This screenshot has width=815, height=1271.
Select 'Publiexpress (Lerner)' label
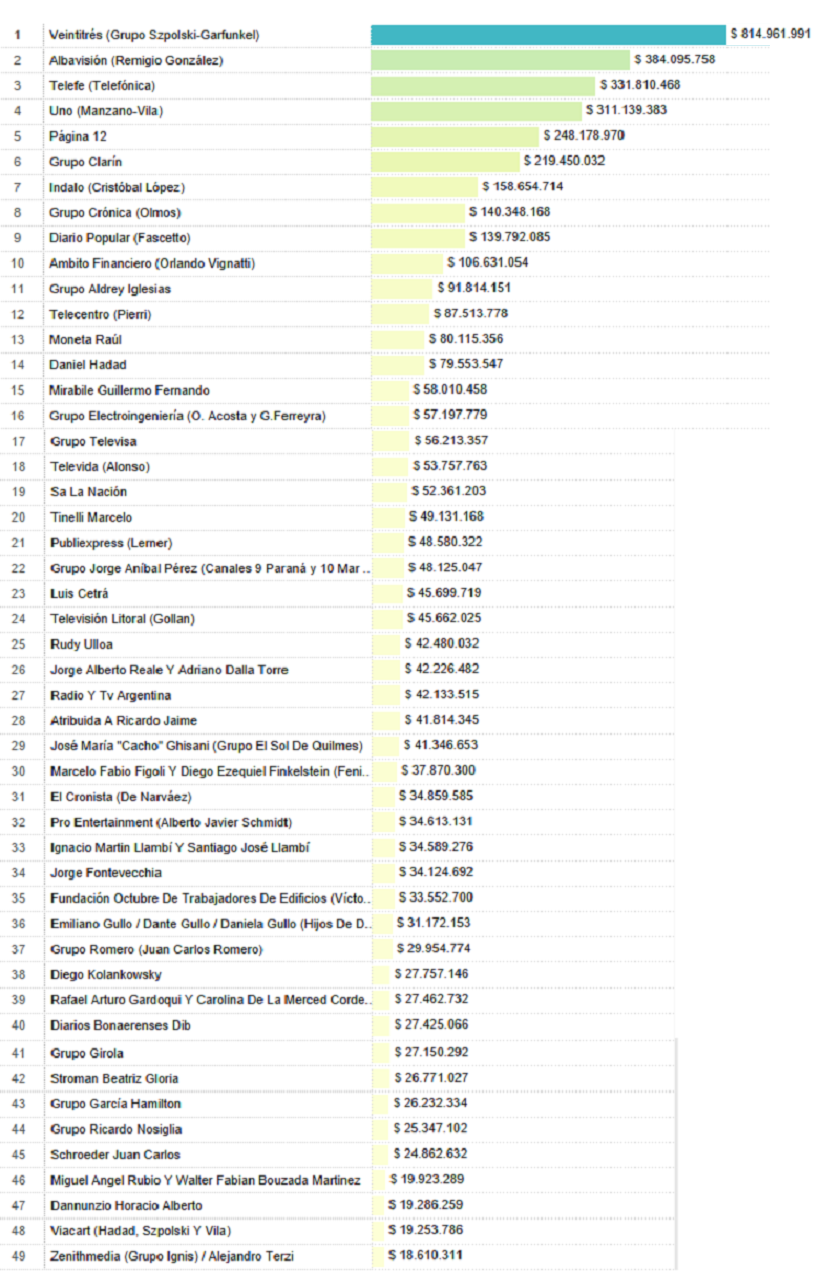pyautogui.click(x=111, y=543)
